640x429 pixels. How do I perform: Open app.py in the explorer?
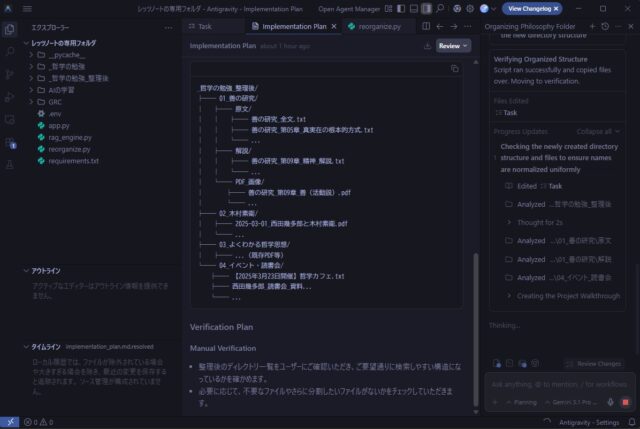click(x=59, y=126)
